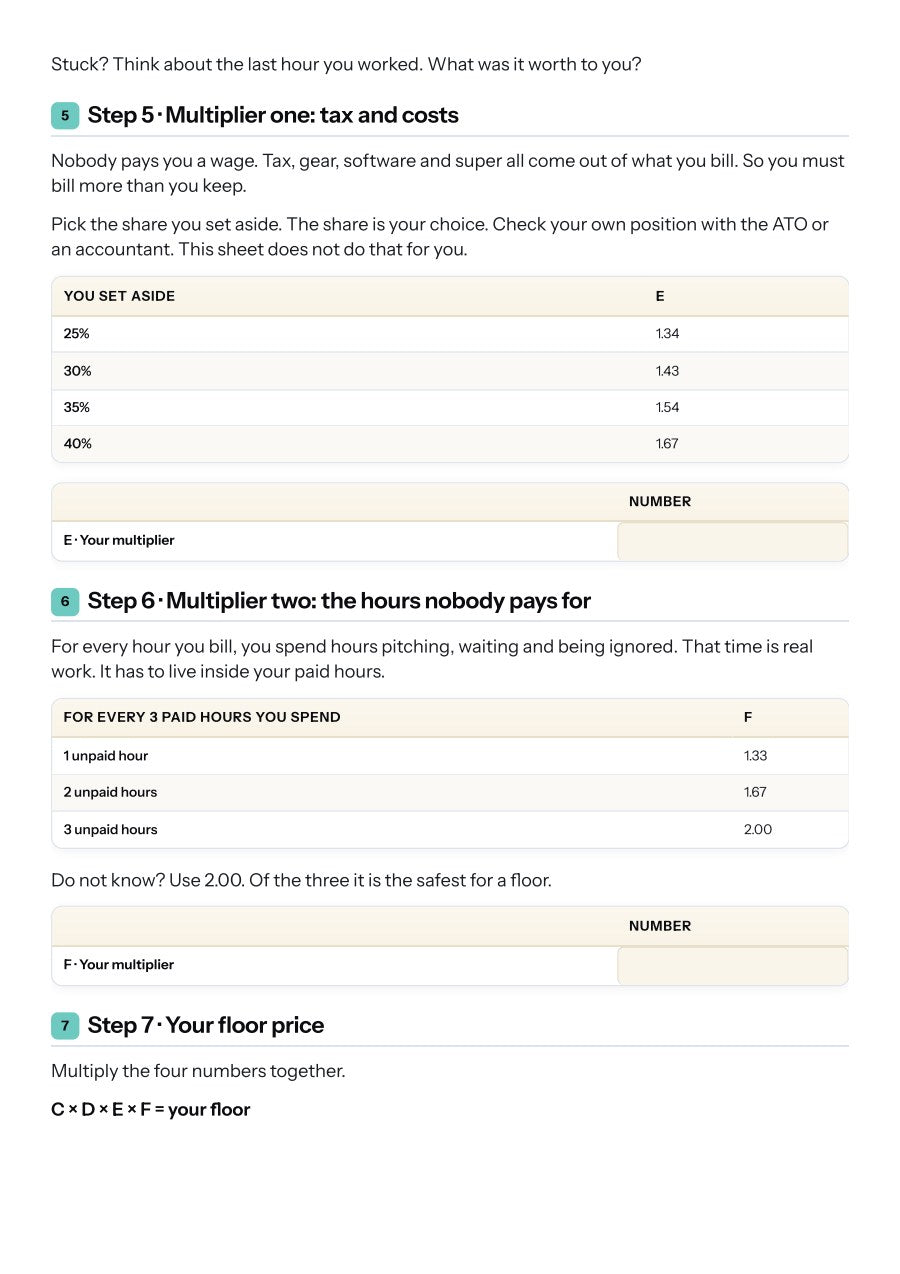The image size is (900, 1274).
Task: Click the Step 7 floor price heading
Action: (x=206, y=1026)
